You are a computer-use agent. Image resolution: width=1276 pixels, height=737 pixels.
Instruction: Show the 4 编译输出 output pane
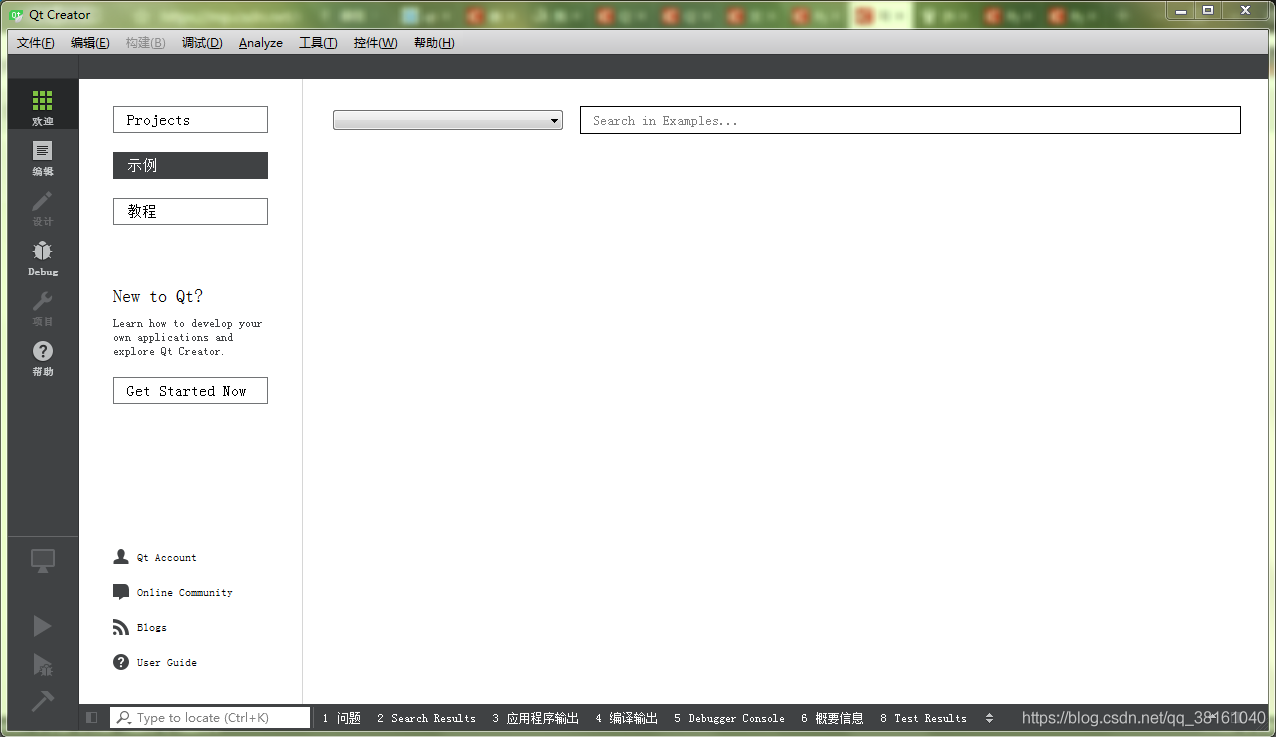click(625, 717)
